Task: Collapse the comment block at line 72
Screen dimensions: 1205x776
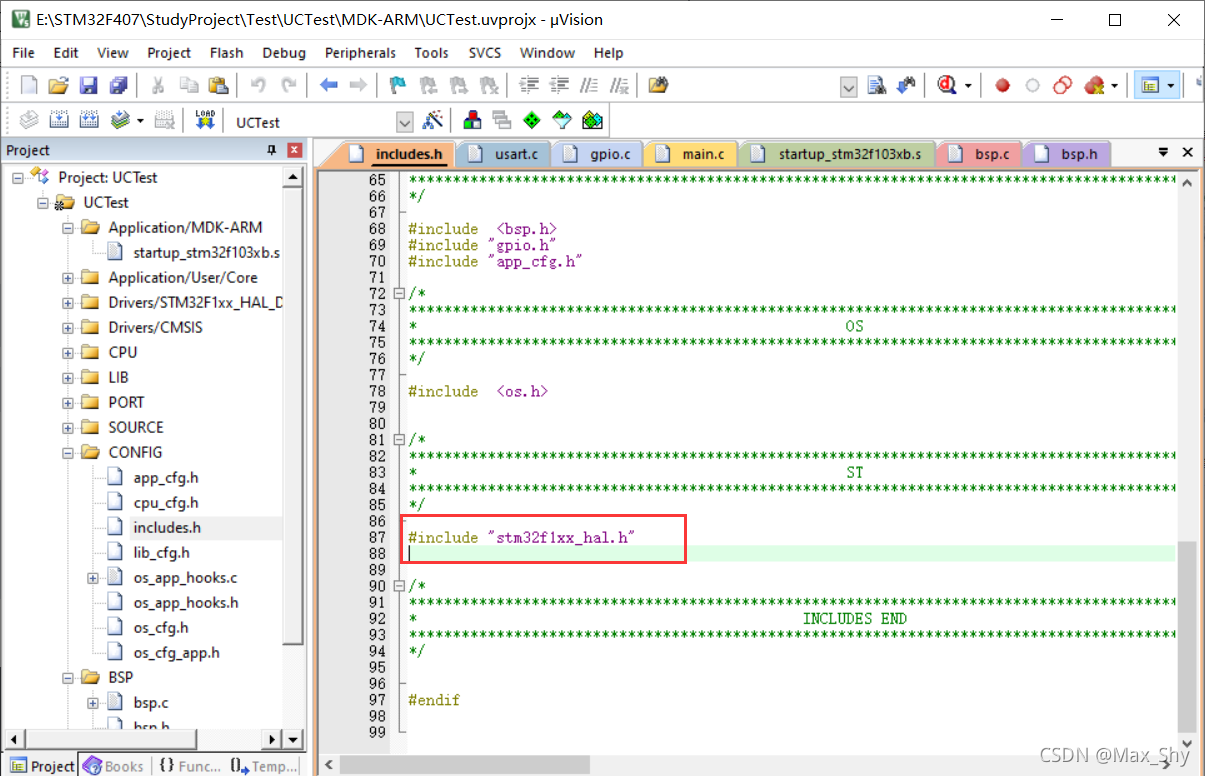Action: coord(399,293)
